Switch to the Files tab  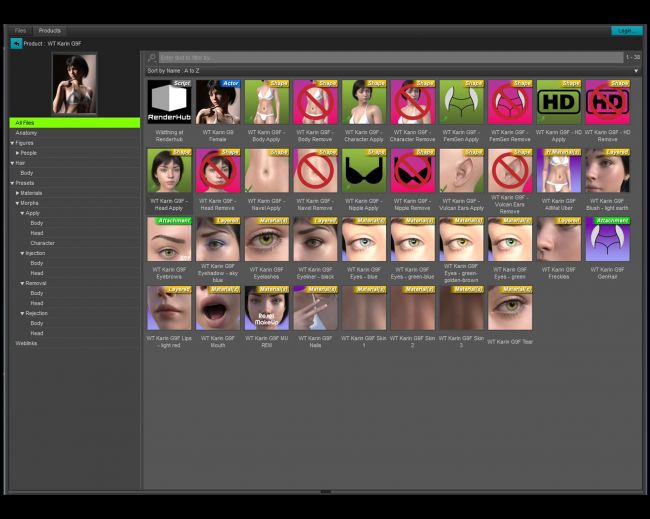tap(20, 31)
